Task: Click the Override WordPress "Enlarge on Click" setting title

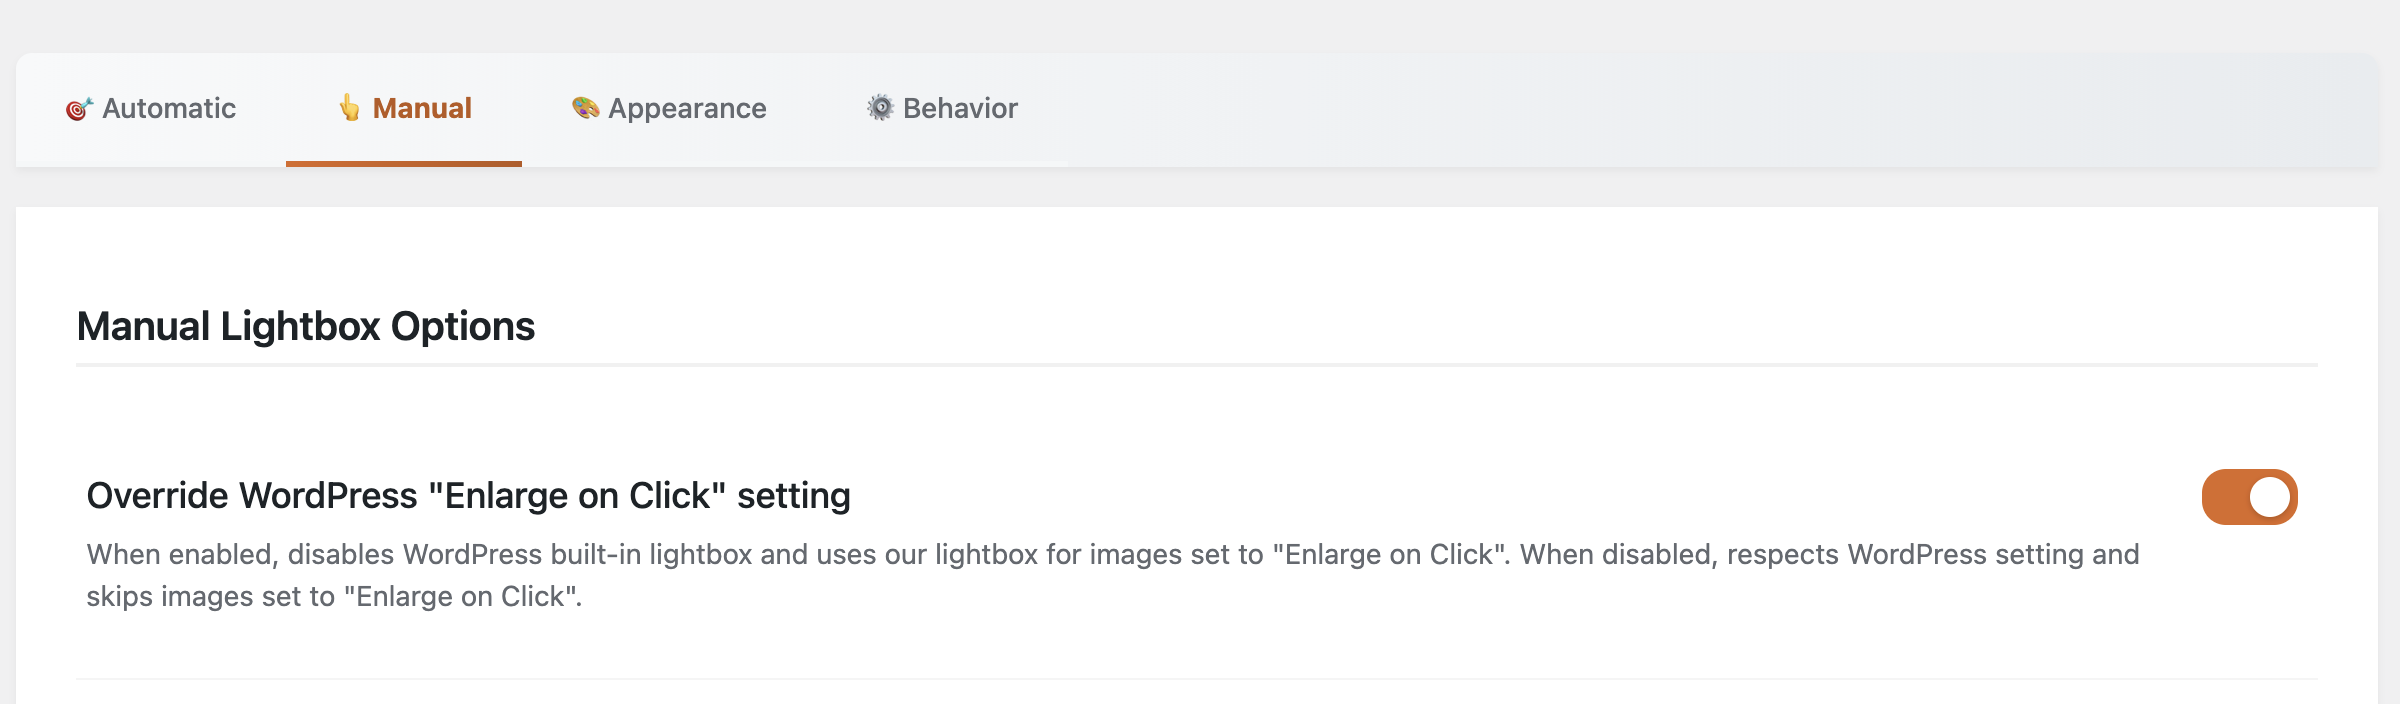Action: tap(468, 496)
